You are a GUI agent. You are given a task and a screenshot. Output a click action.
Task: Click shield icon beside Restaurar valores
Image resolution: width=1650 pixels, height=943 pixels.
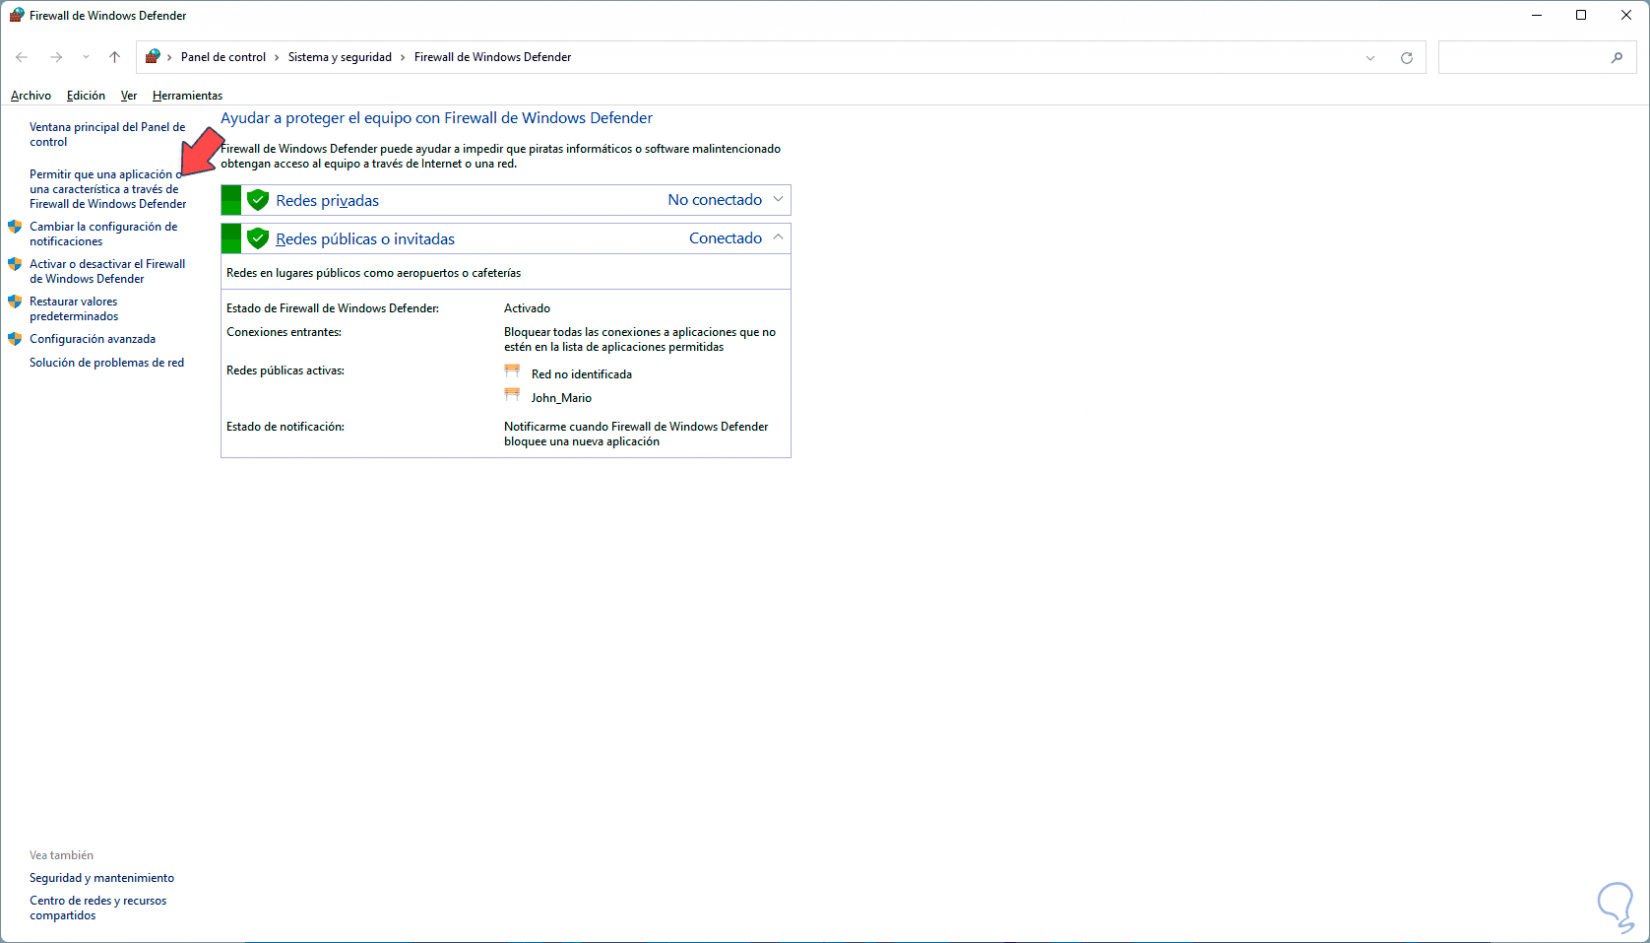click(x=15, y=301)
